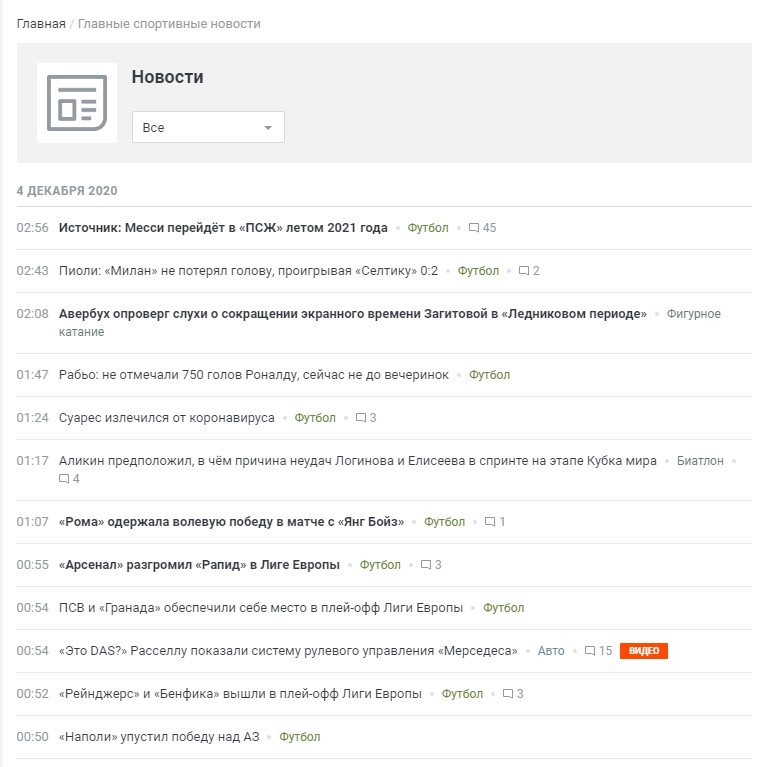Click Футбол tag on the Наполи row
Viewport: 761px width, 767px height.
(x=300, y=737)
